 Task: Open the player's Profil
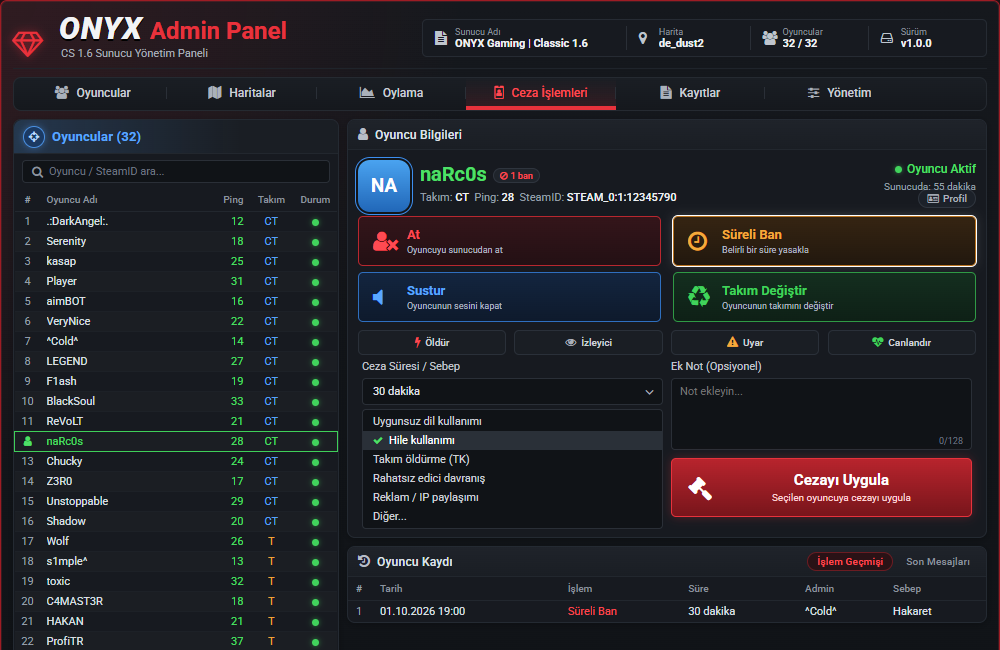click(x=947, y=199)
